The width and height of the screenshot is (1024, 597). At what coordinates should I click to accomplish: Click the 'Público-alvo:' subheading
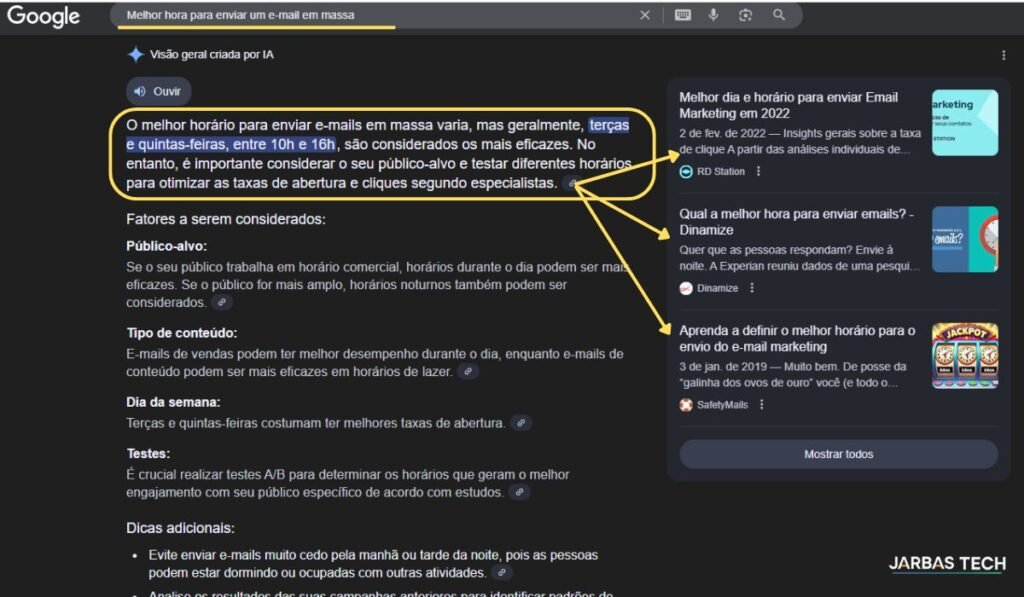coord(167,246)
